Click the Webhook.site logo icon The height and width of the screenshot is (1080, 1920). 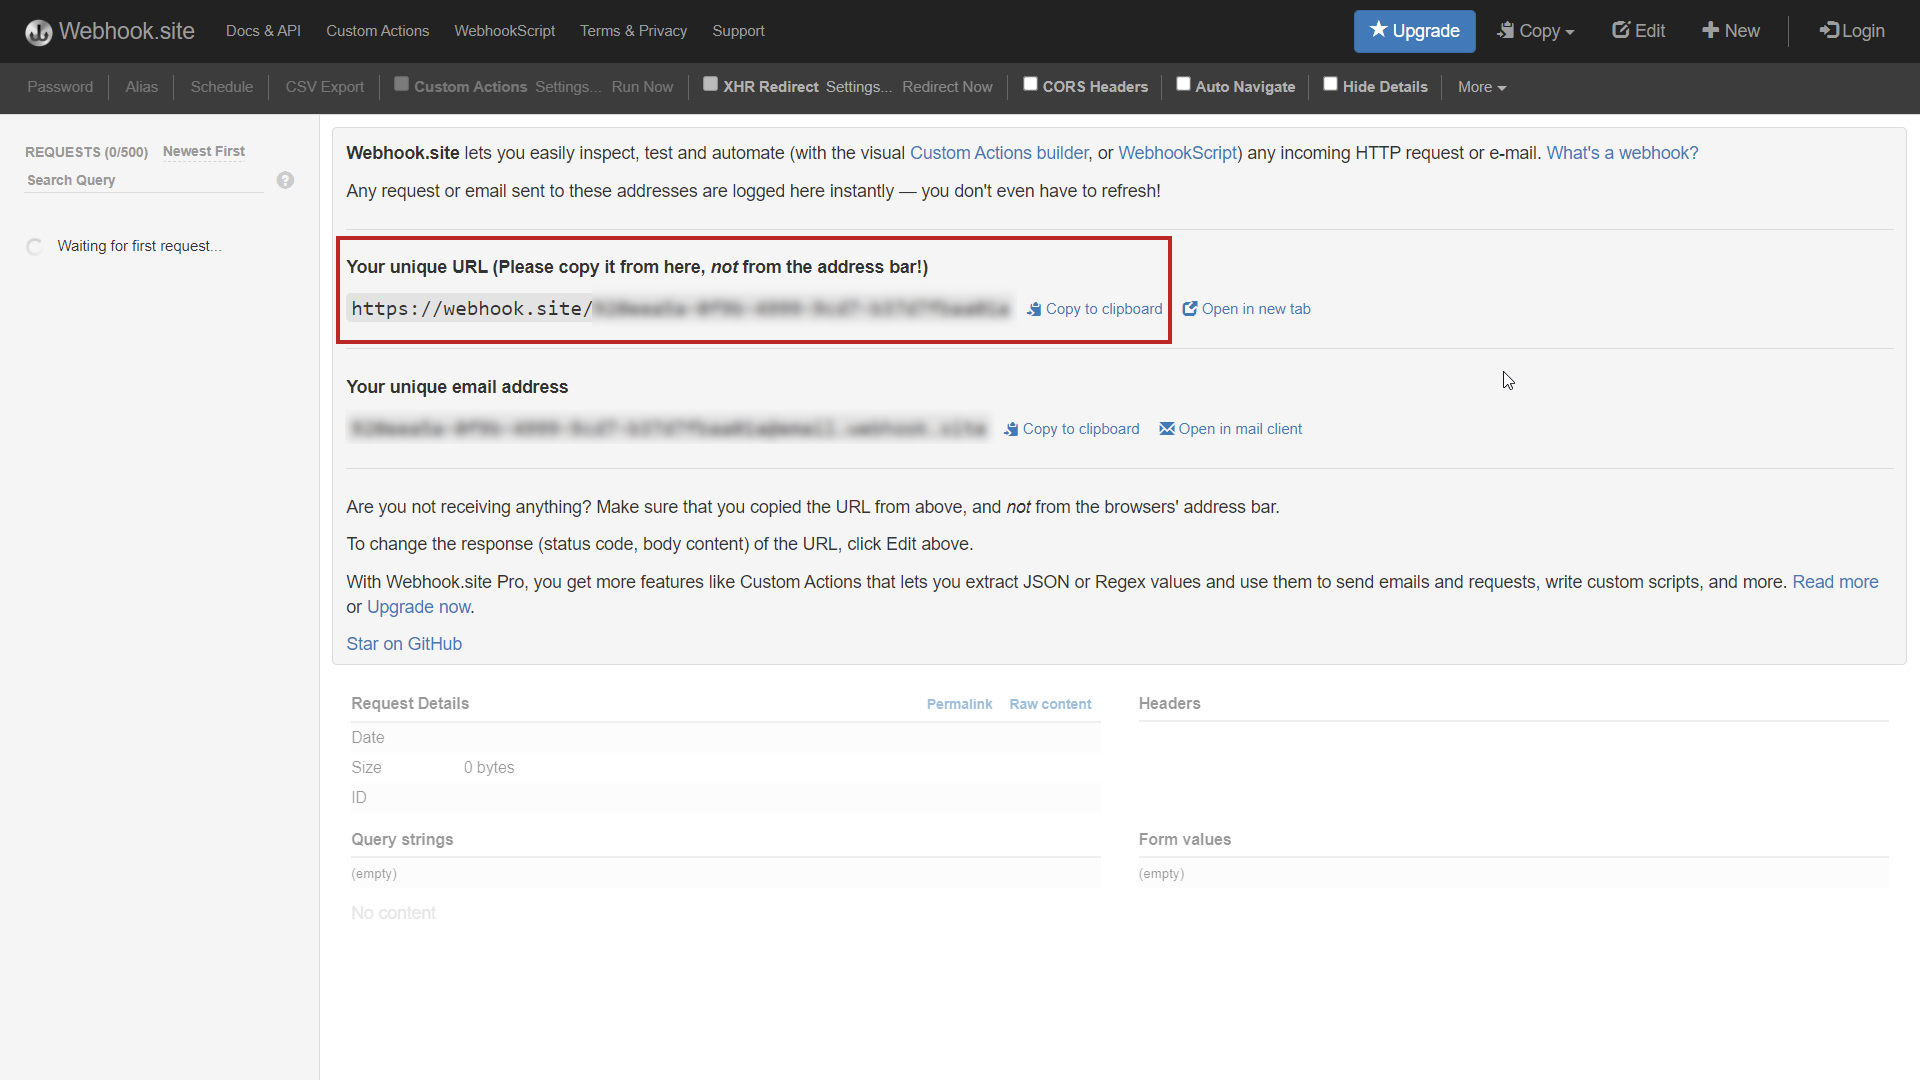coord(39,32)
